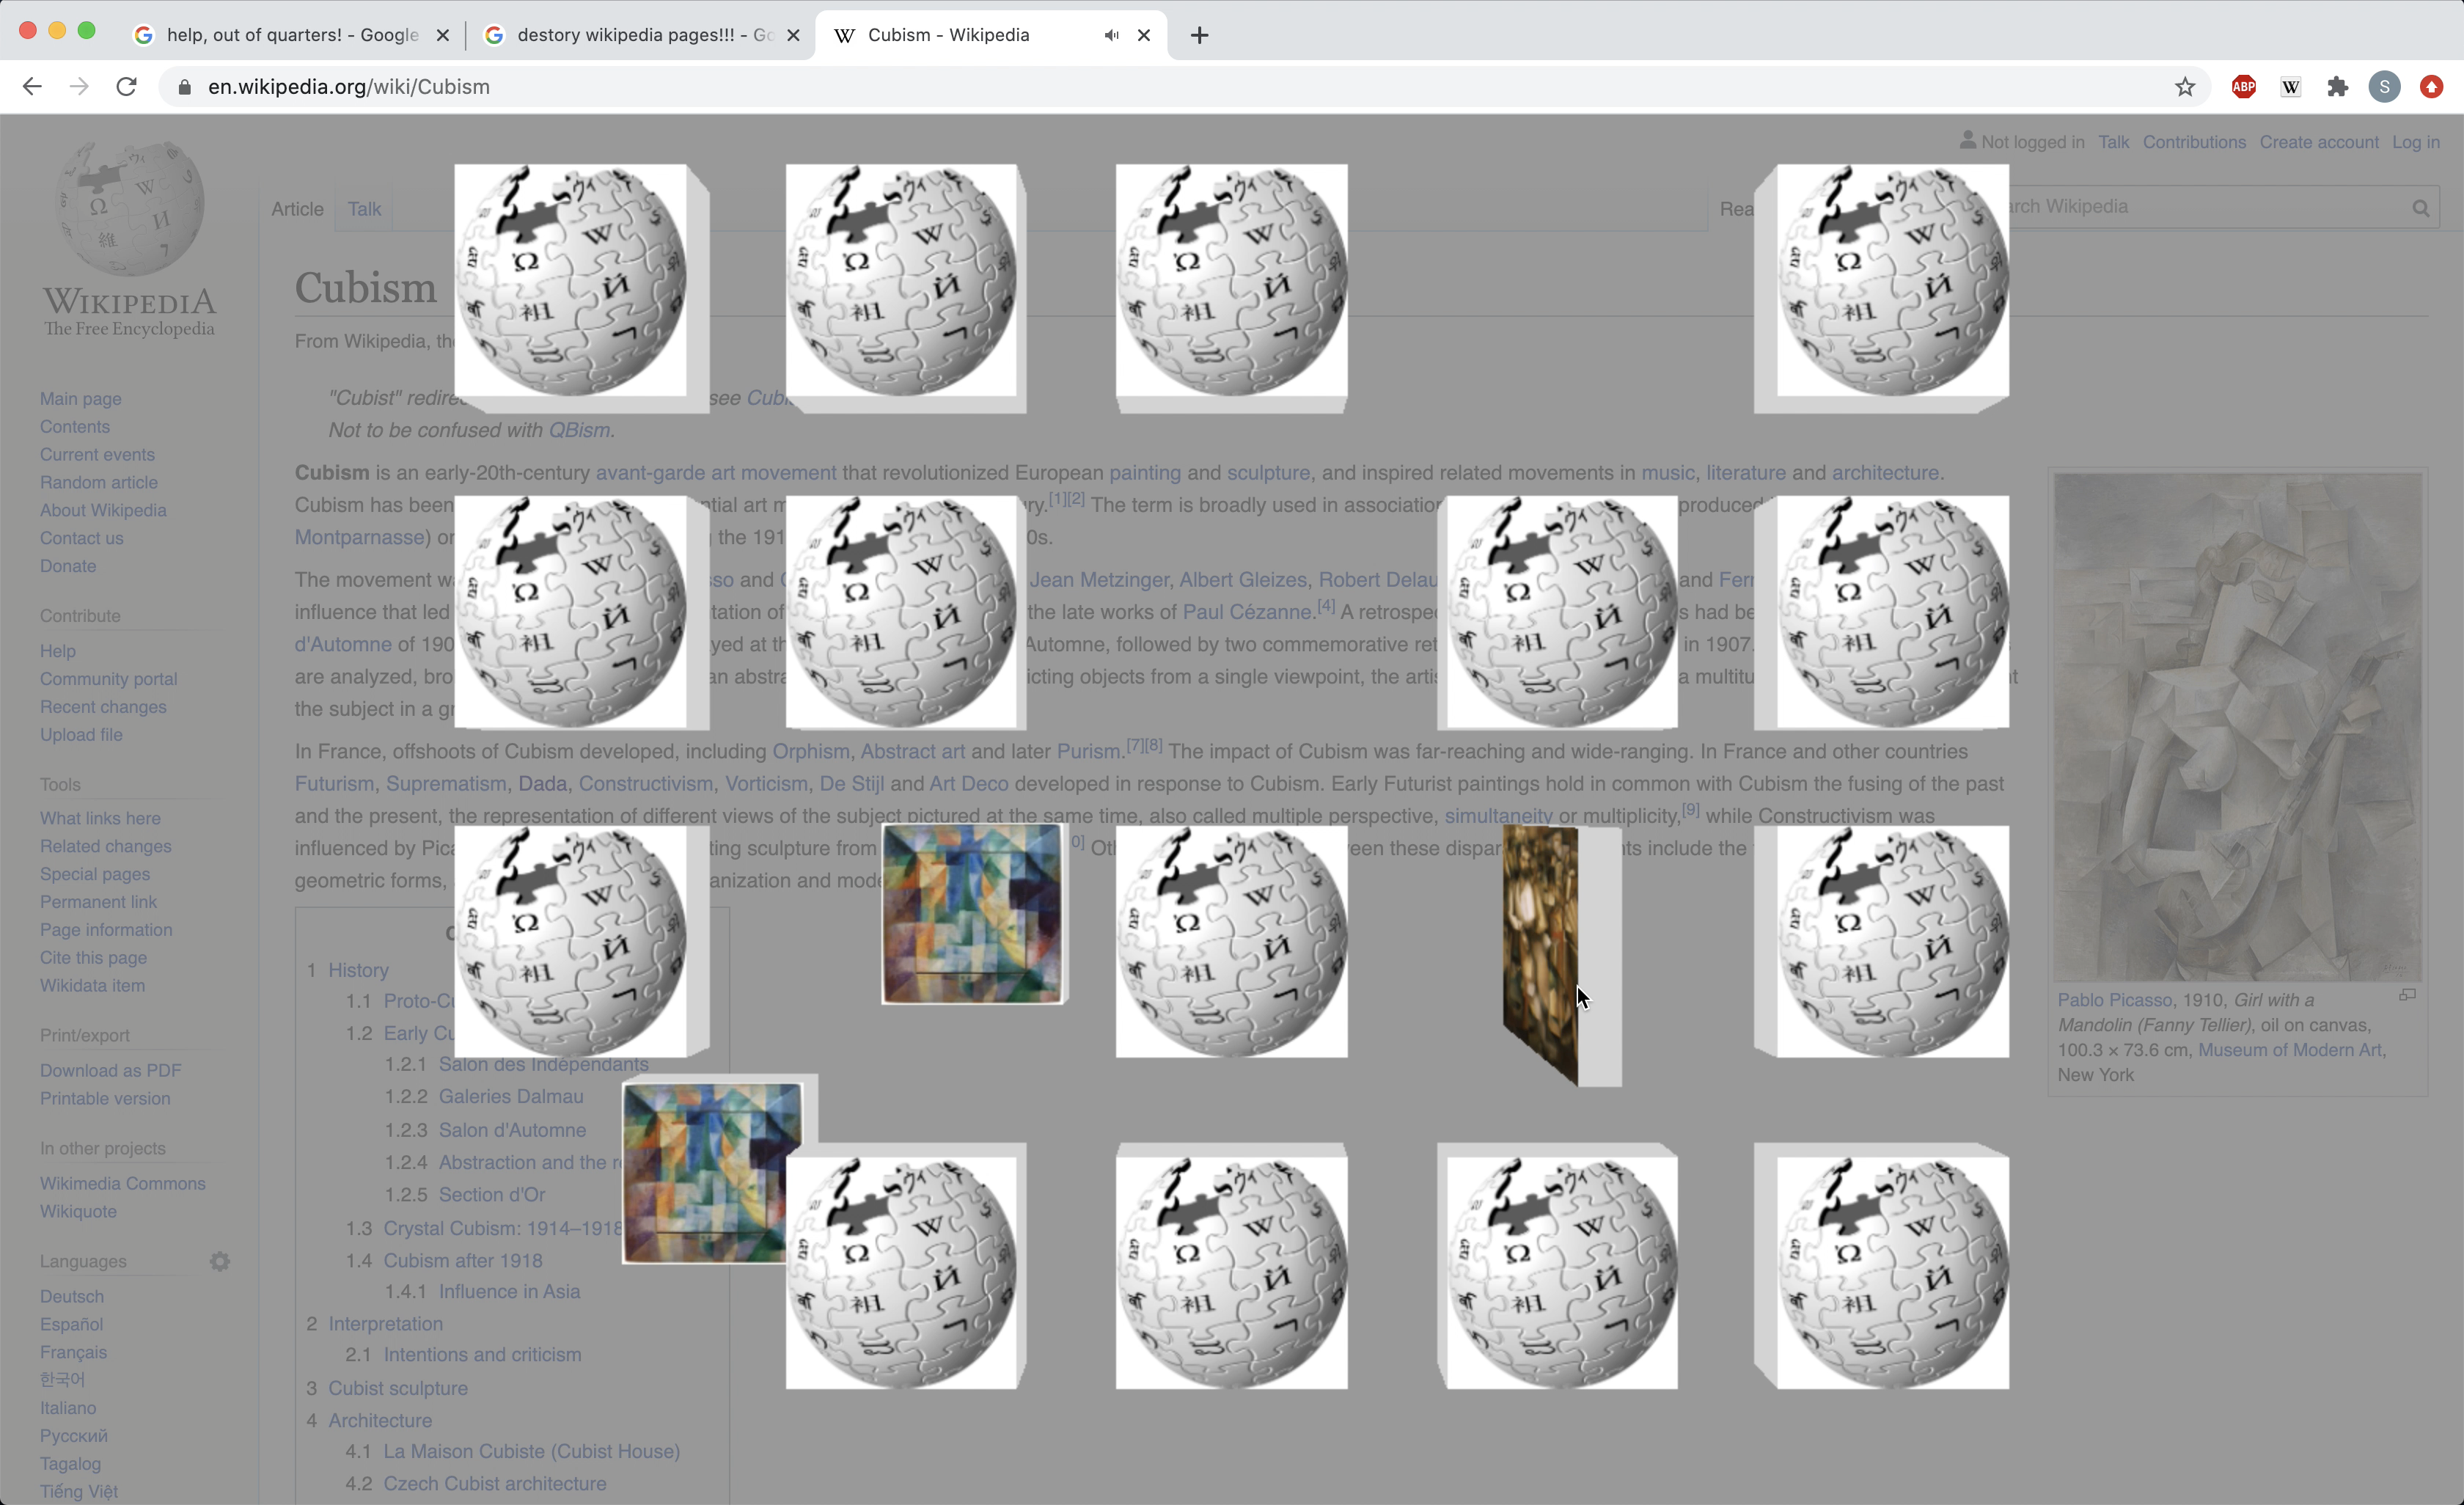Viewport: 2464px width, 1505px height.
Task: Open a new tab with plus button
Action: click(1199, 35)
